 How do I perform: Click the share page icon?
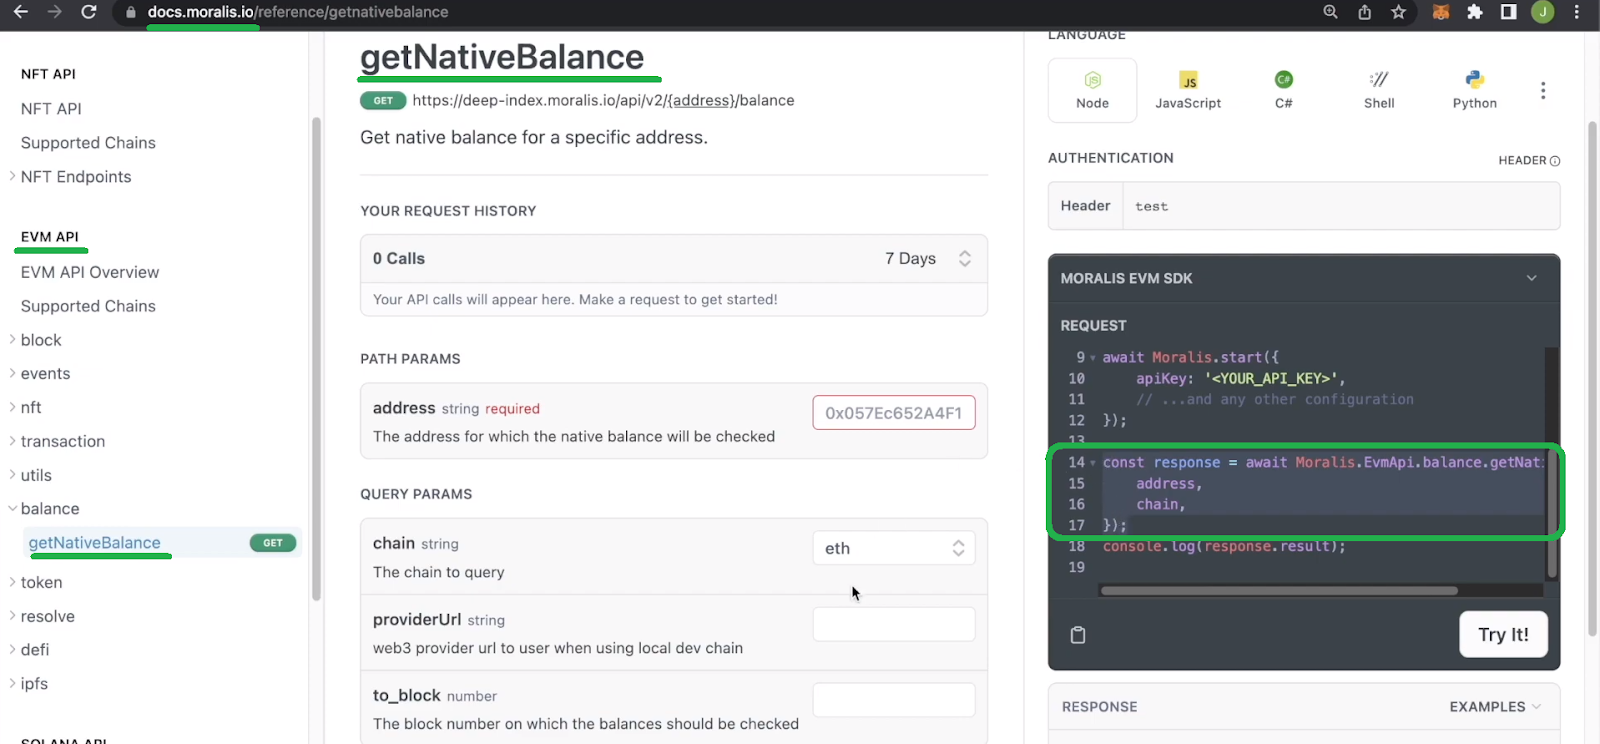point(1365,12)
